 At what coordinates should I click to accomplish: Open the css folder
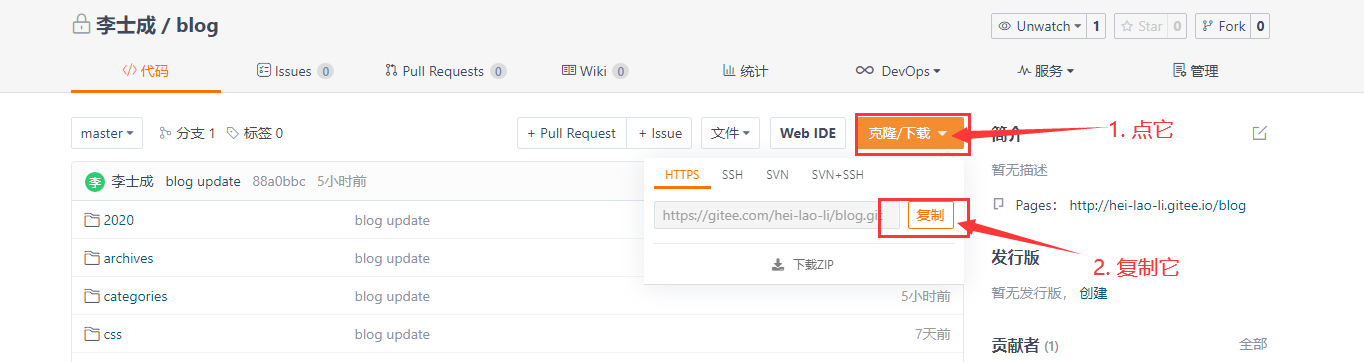tap(113, 334)
